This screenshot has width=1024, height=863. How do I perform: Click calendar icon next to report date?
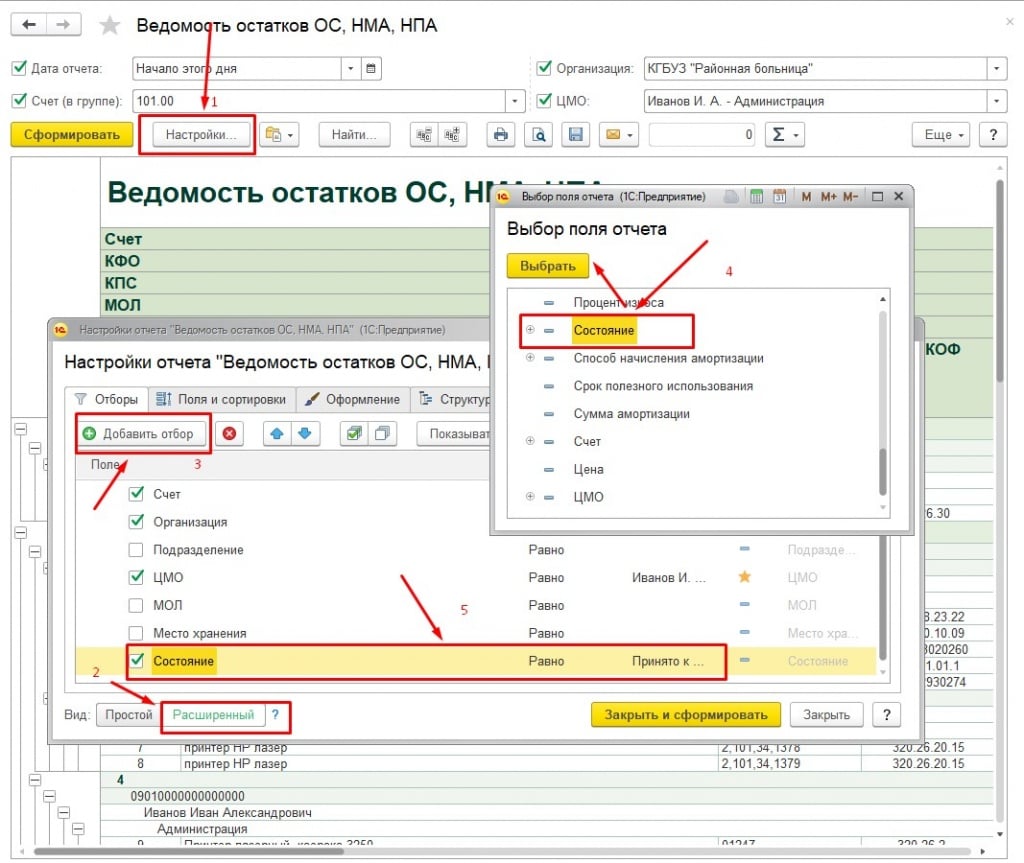click(371, 69)
